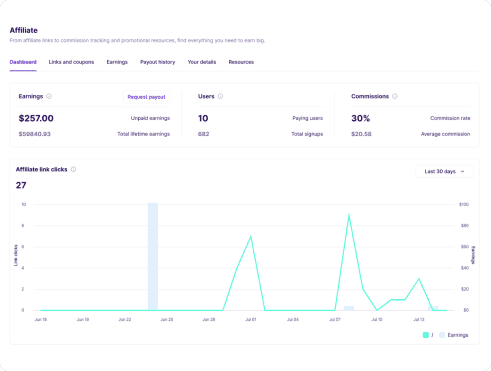Click the tall earnings bar near Jun 25

[153, 256]
